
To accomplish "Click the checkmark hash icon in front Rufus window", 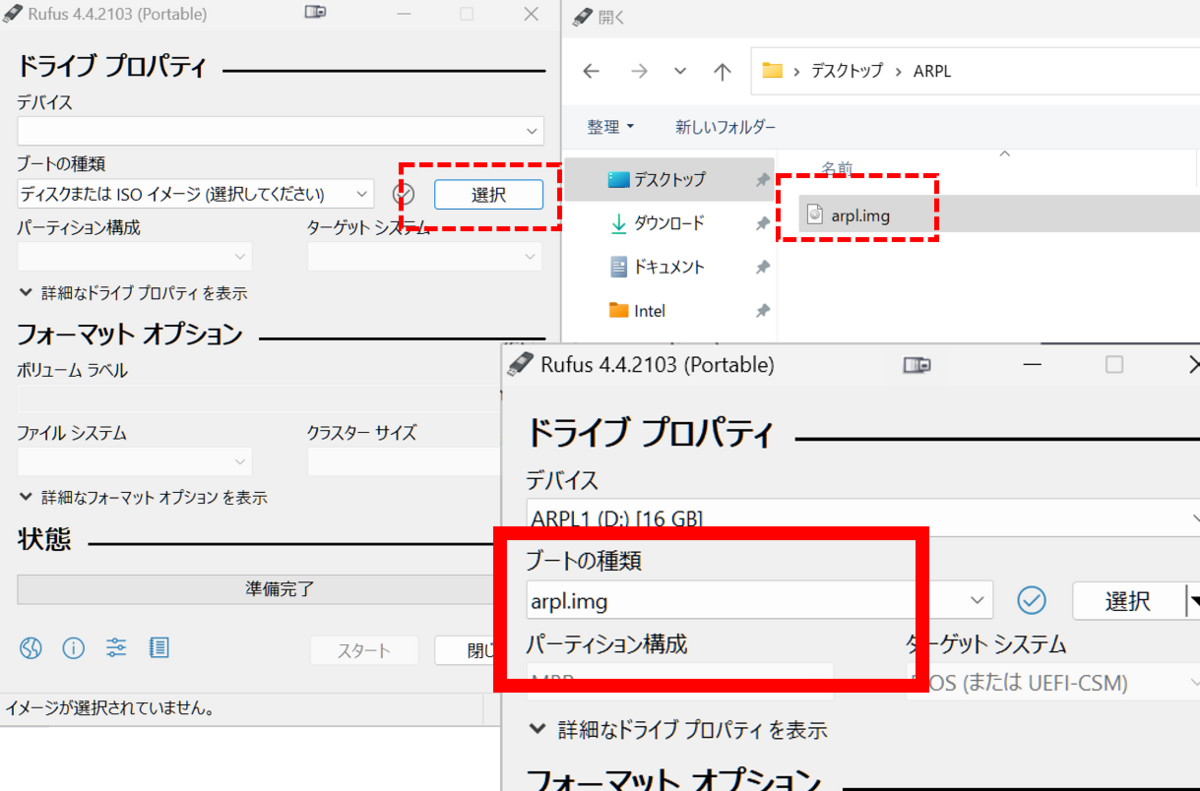I will coord(1031,600).
